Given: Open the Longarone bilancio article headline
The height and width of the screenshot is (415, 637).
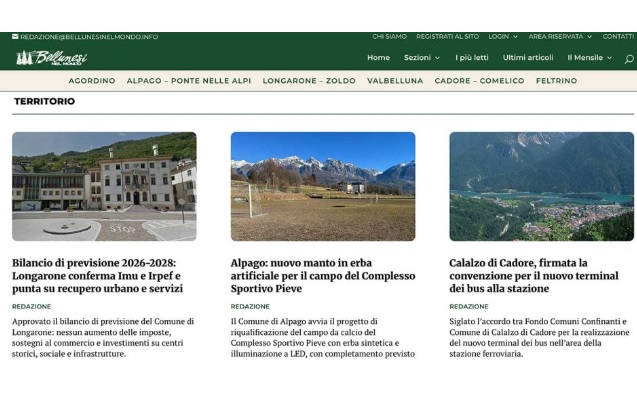Looking at the screenshot, I should click(98, 276).
